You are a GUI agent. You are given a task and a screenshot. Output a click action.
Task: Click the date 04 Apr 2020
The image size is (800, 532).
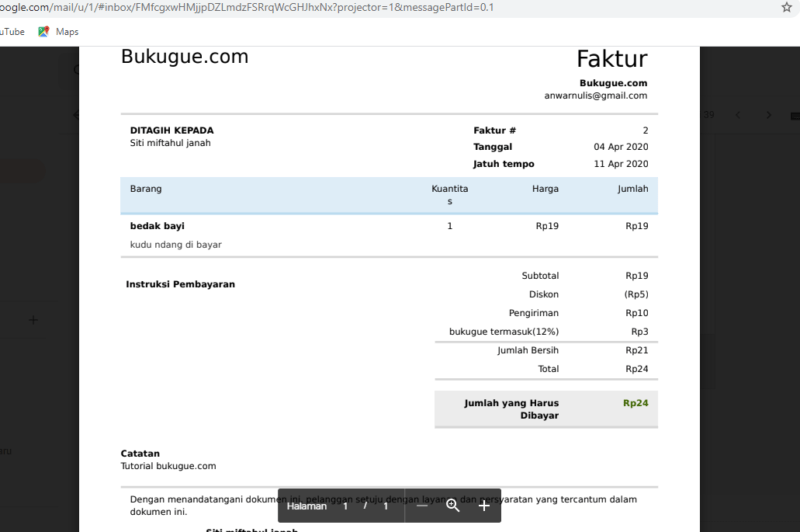[621, 147]
